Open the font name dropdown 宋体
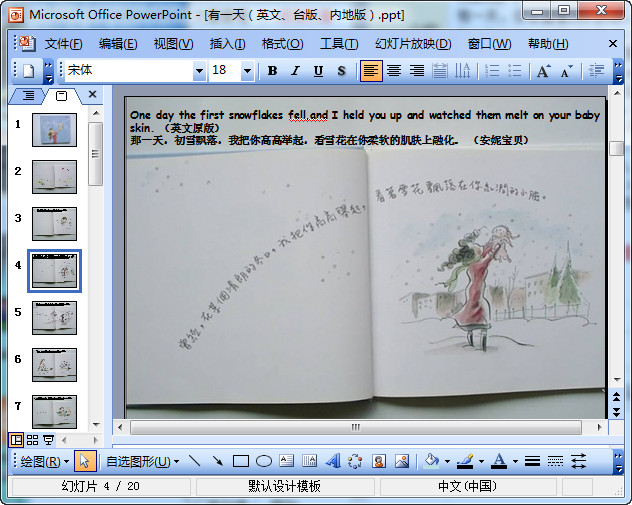The image size is (632, 505). tap(199, 71)
